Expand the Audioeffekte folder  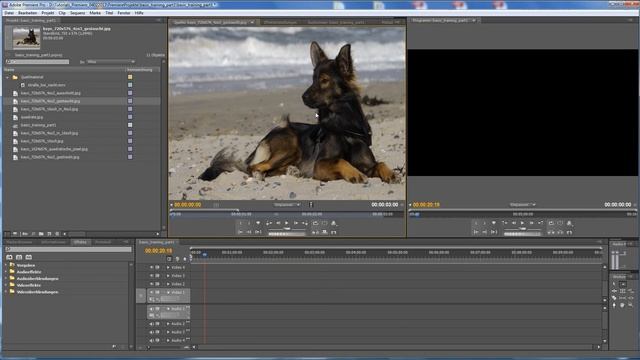pos(7,271)
